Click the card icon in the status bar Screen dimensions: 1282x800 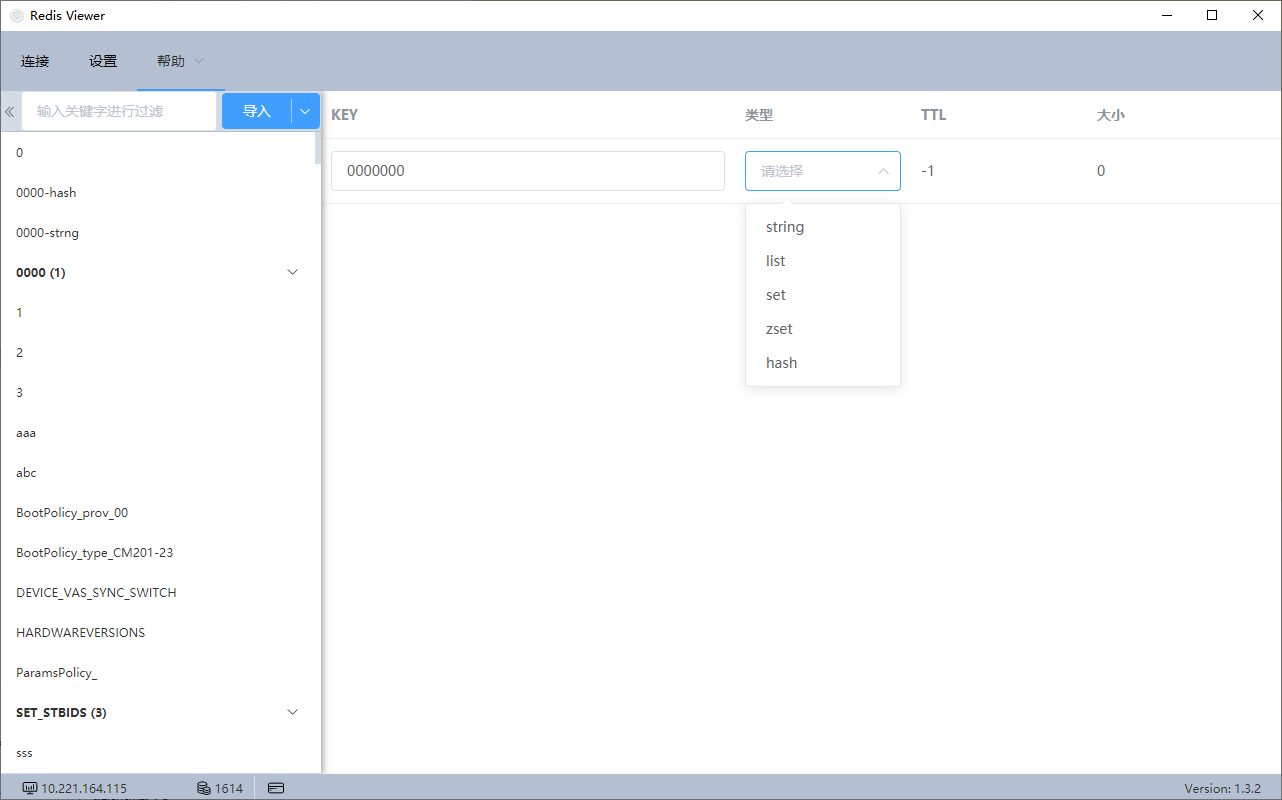pyautogui.click(x=277, y=788)
